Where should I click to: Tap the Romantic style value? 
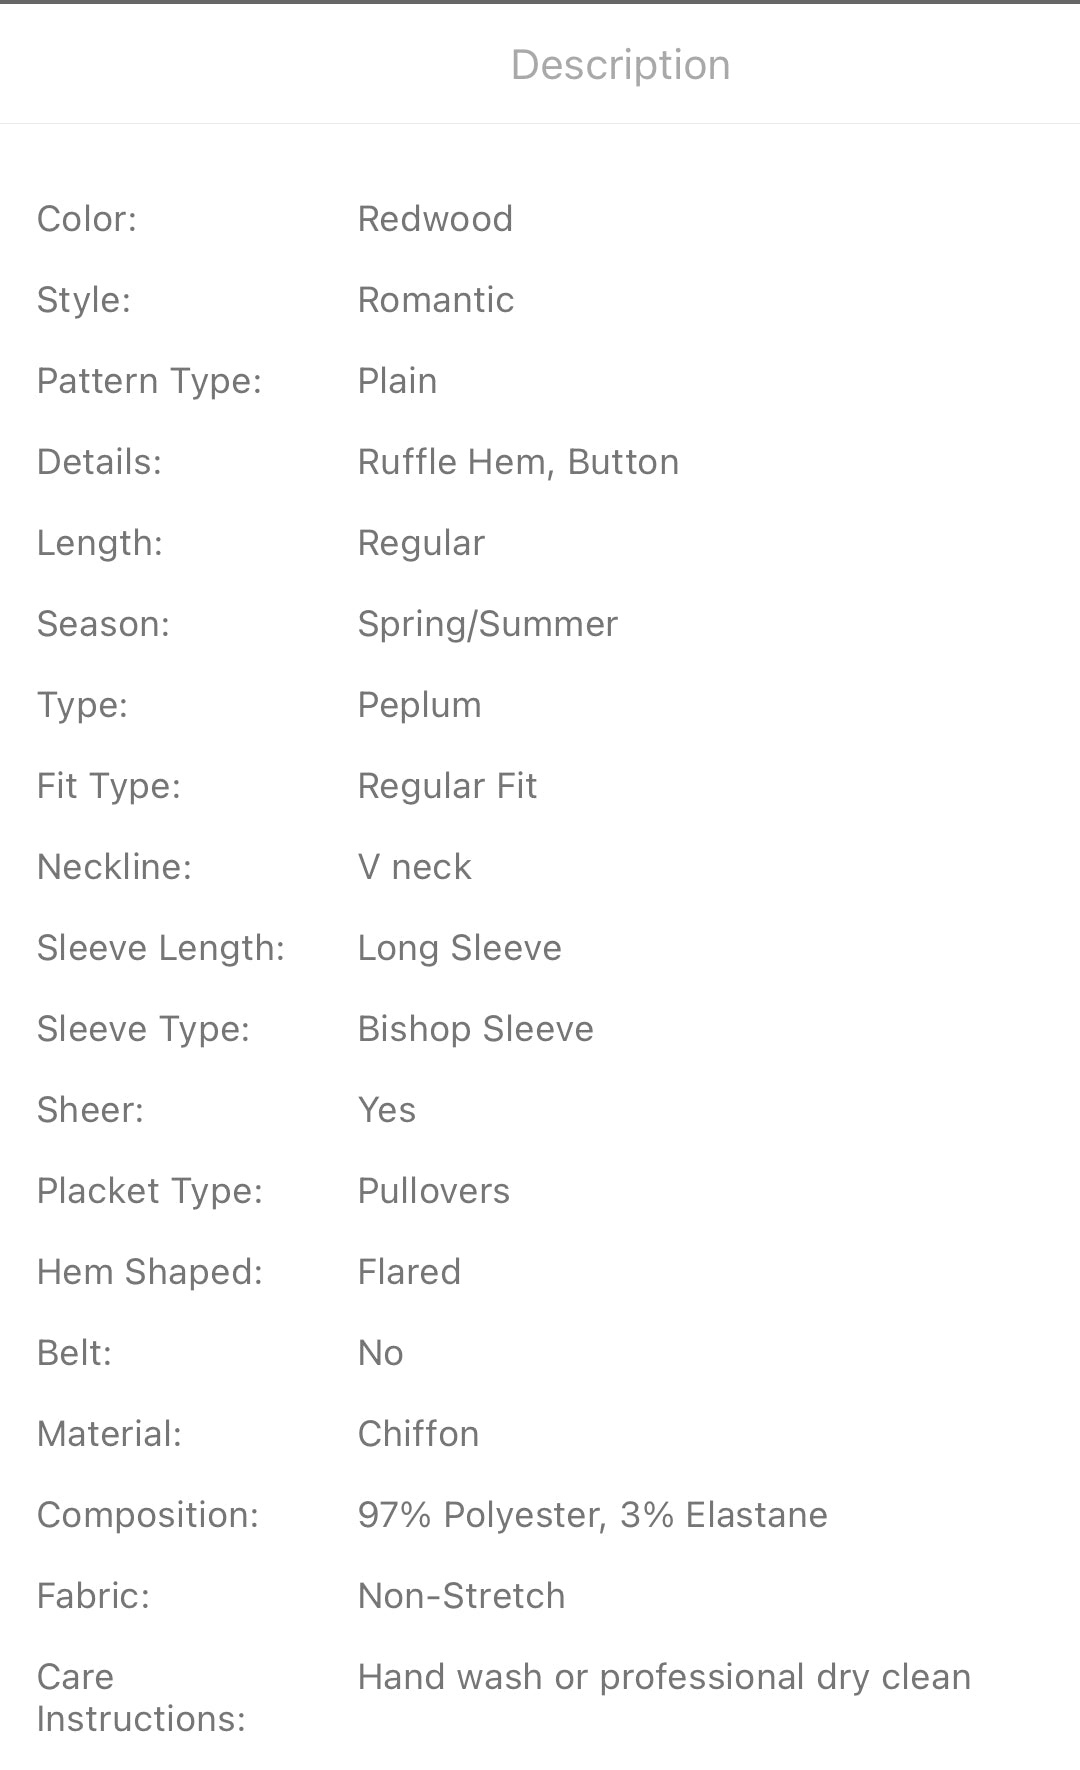435,300
